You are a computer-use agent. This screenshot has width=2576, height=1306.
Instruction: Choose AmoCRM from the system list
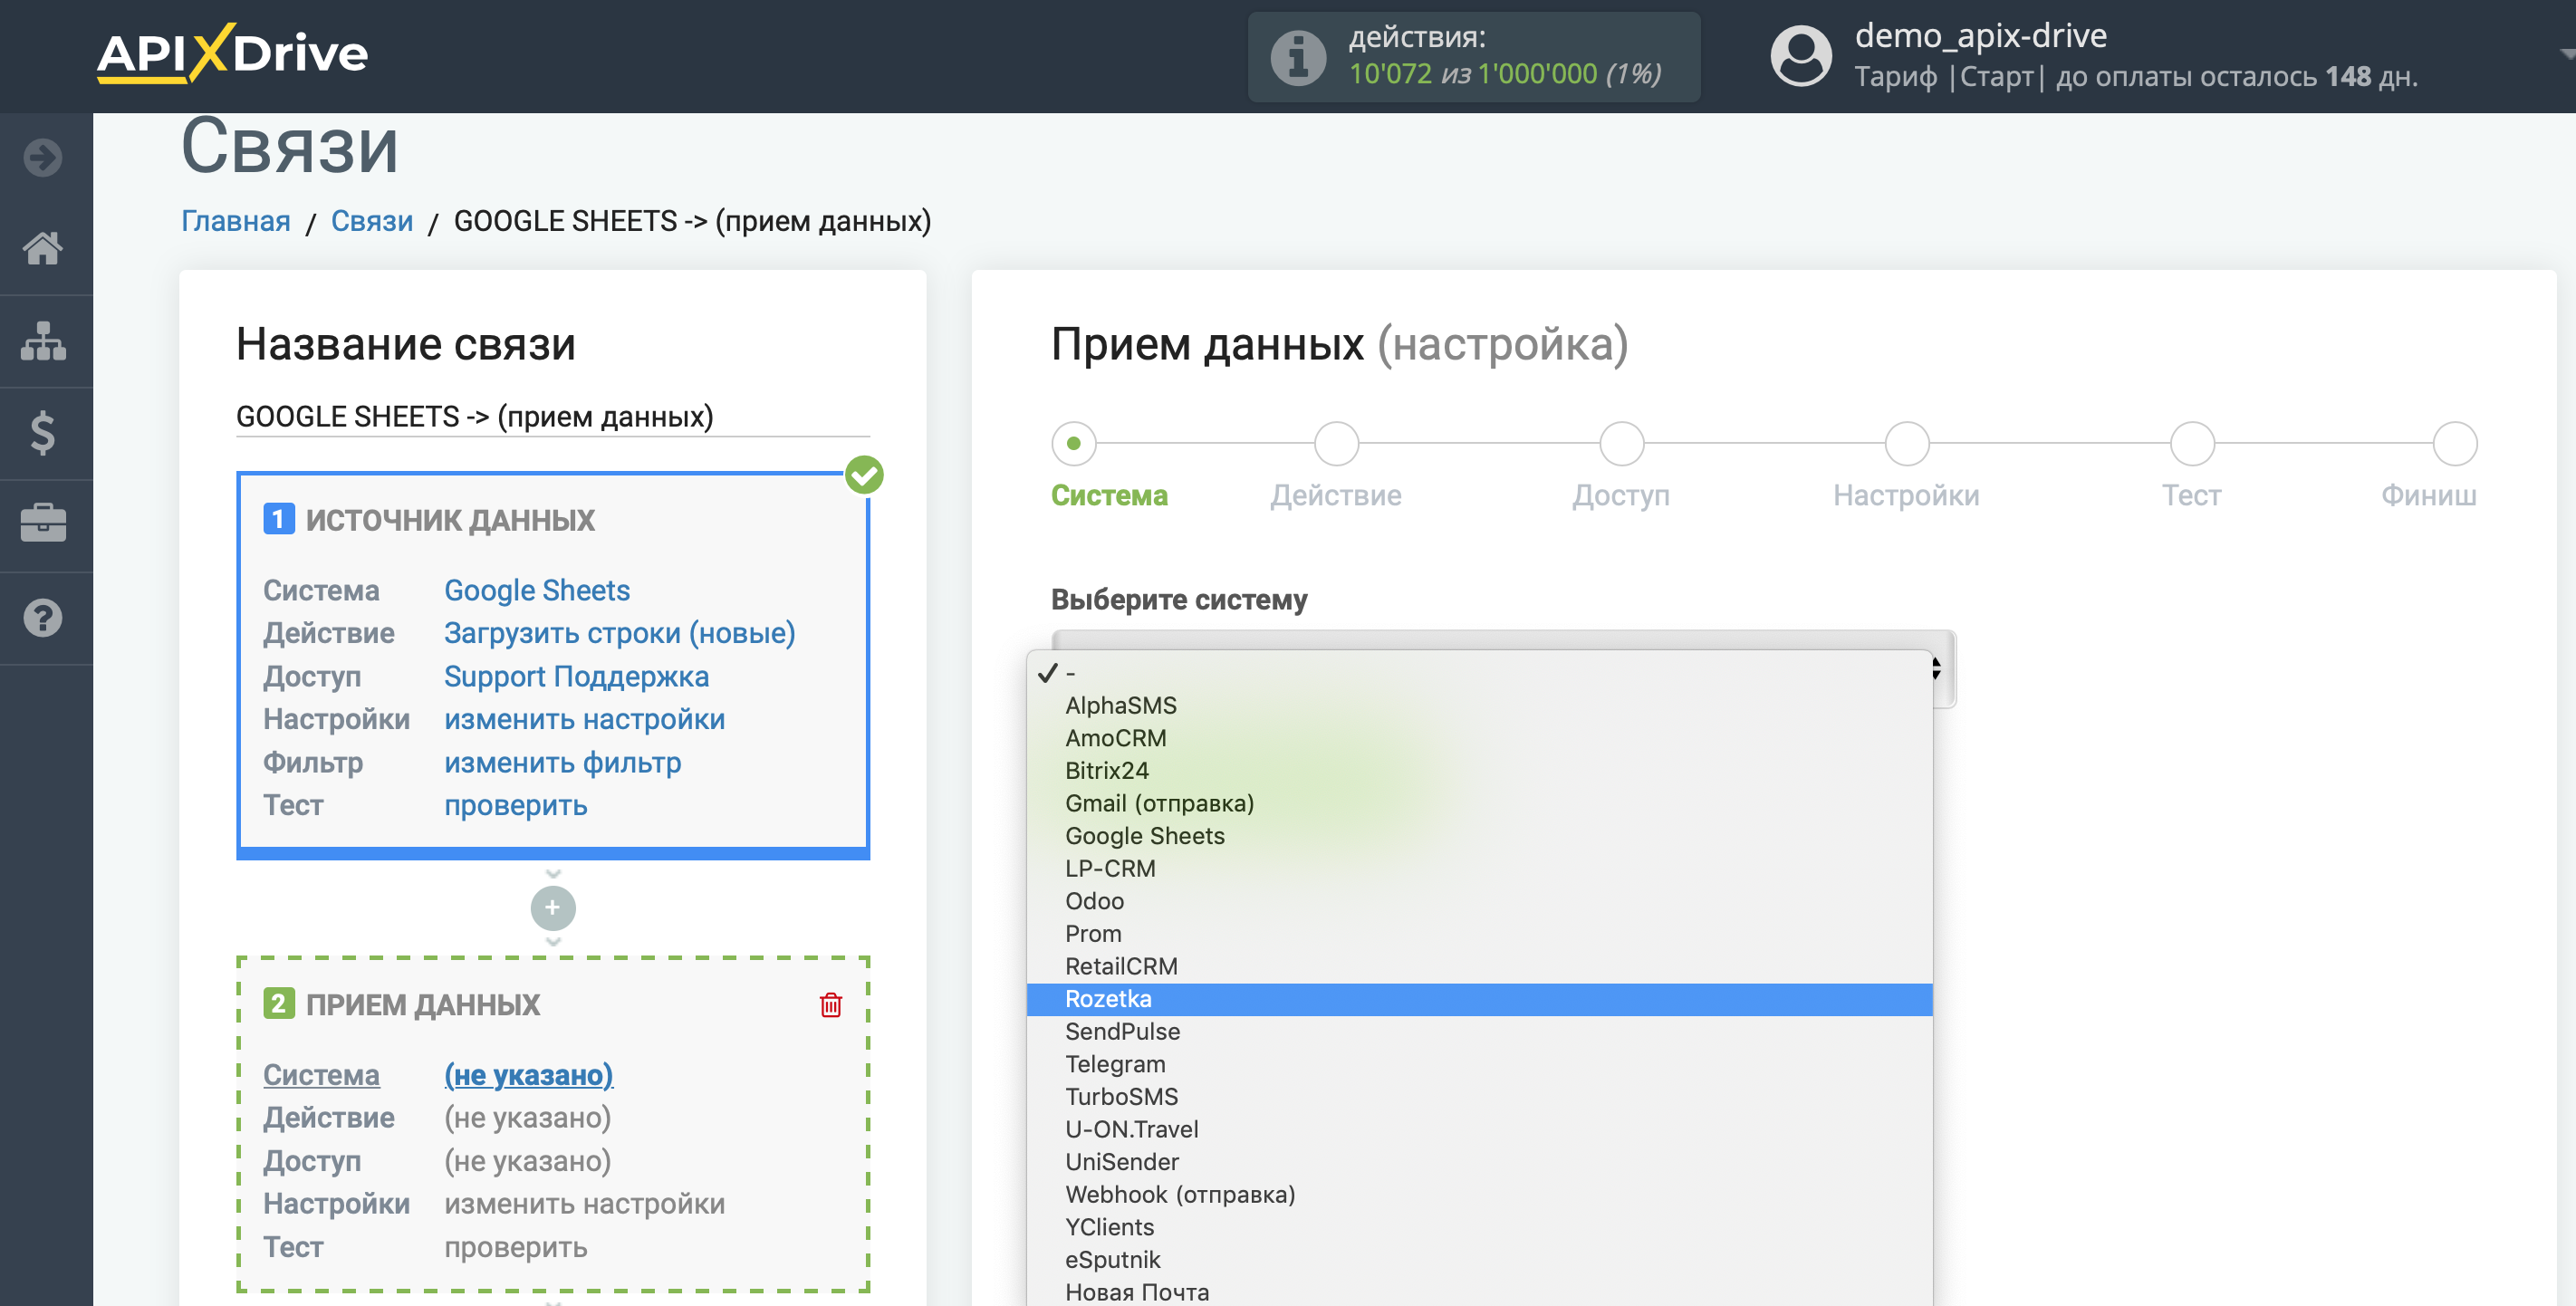pos(1479,738)
